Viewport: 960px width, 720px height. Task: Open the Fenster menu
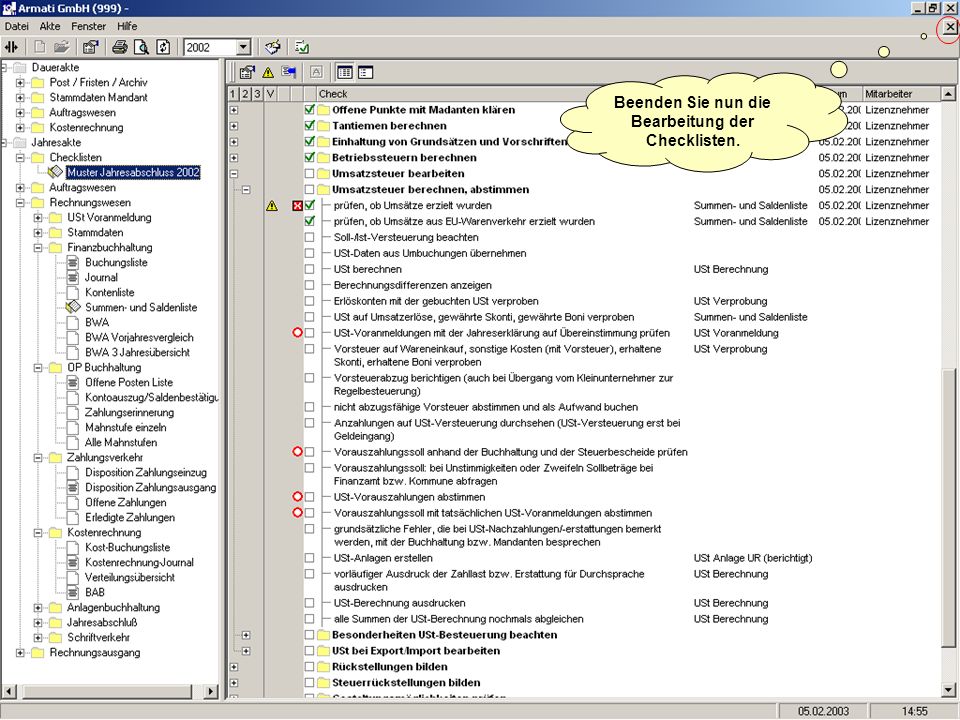pyautogui.click(x=89, y=26)
